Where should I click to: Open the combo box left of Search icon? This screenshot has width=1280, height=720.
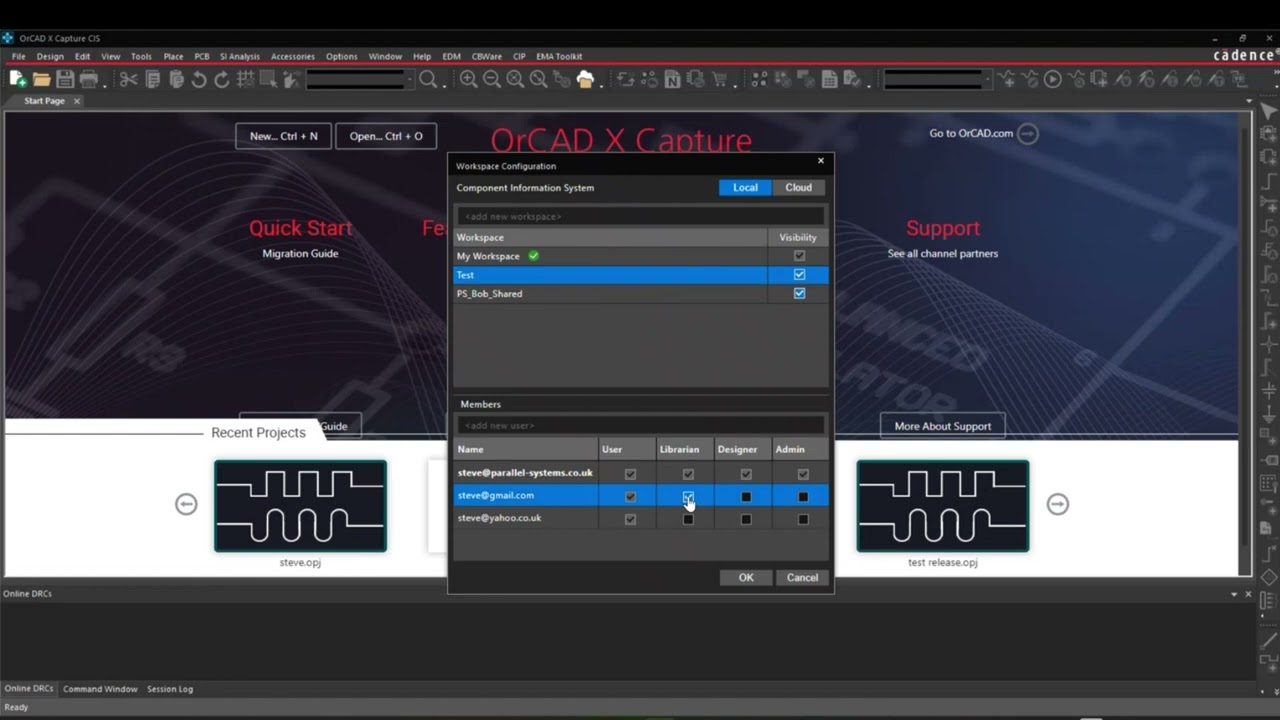coord(360,79)
